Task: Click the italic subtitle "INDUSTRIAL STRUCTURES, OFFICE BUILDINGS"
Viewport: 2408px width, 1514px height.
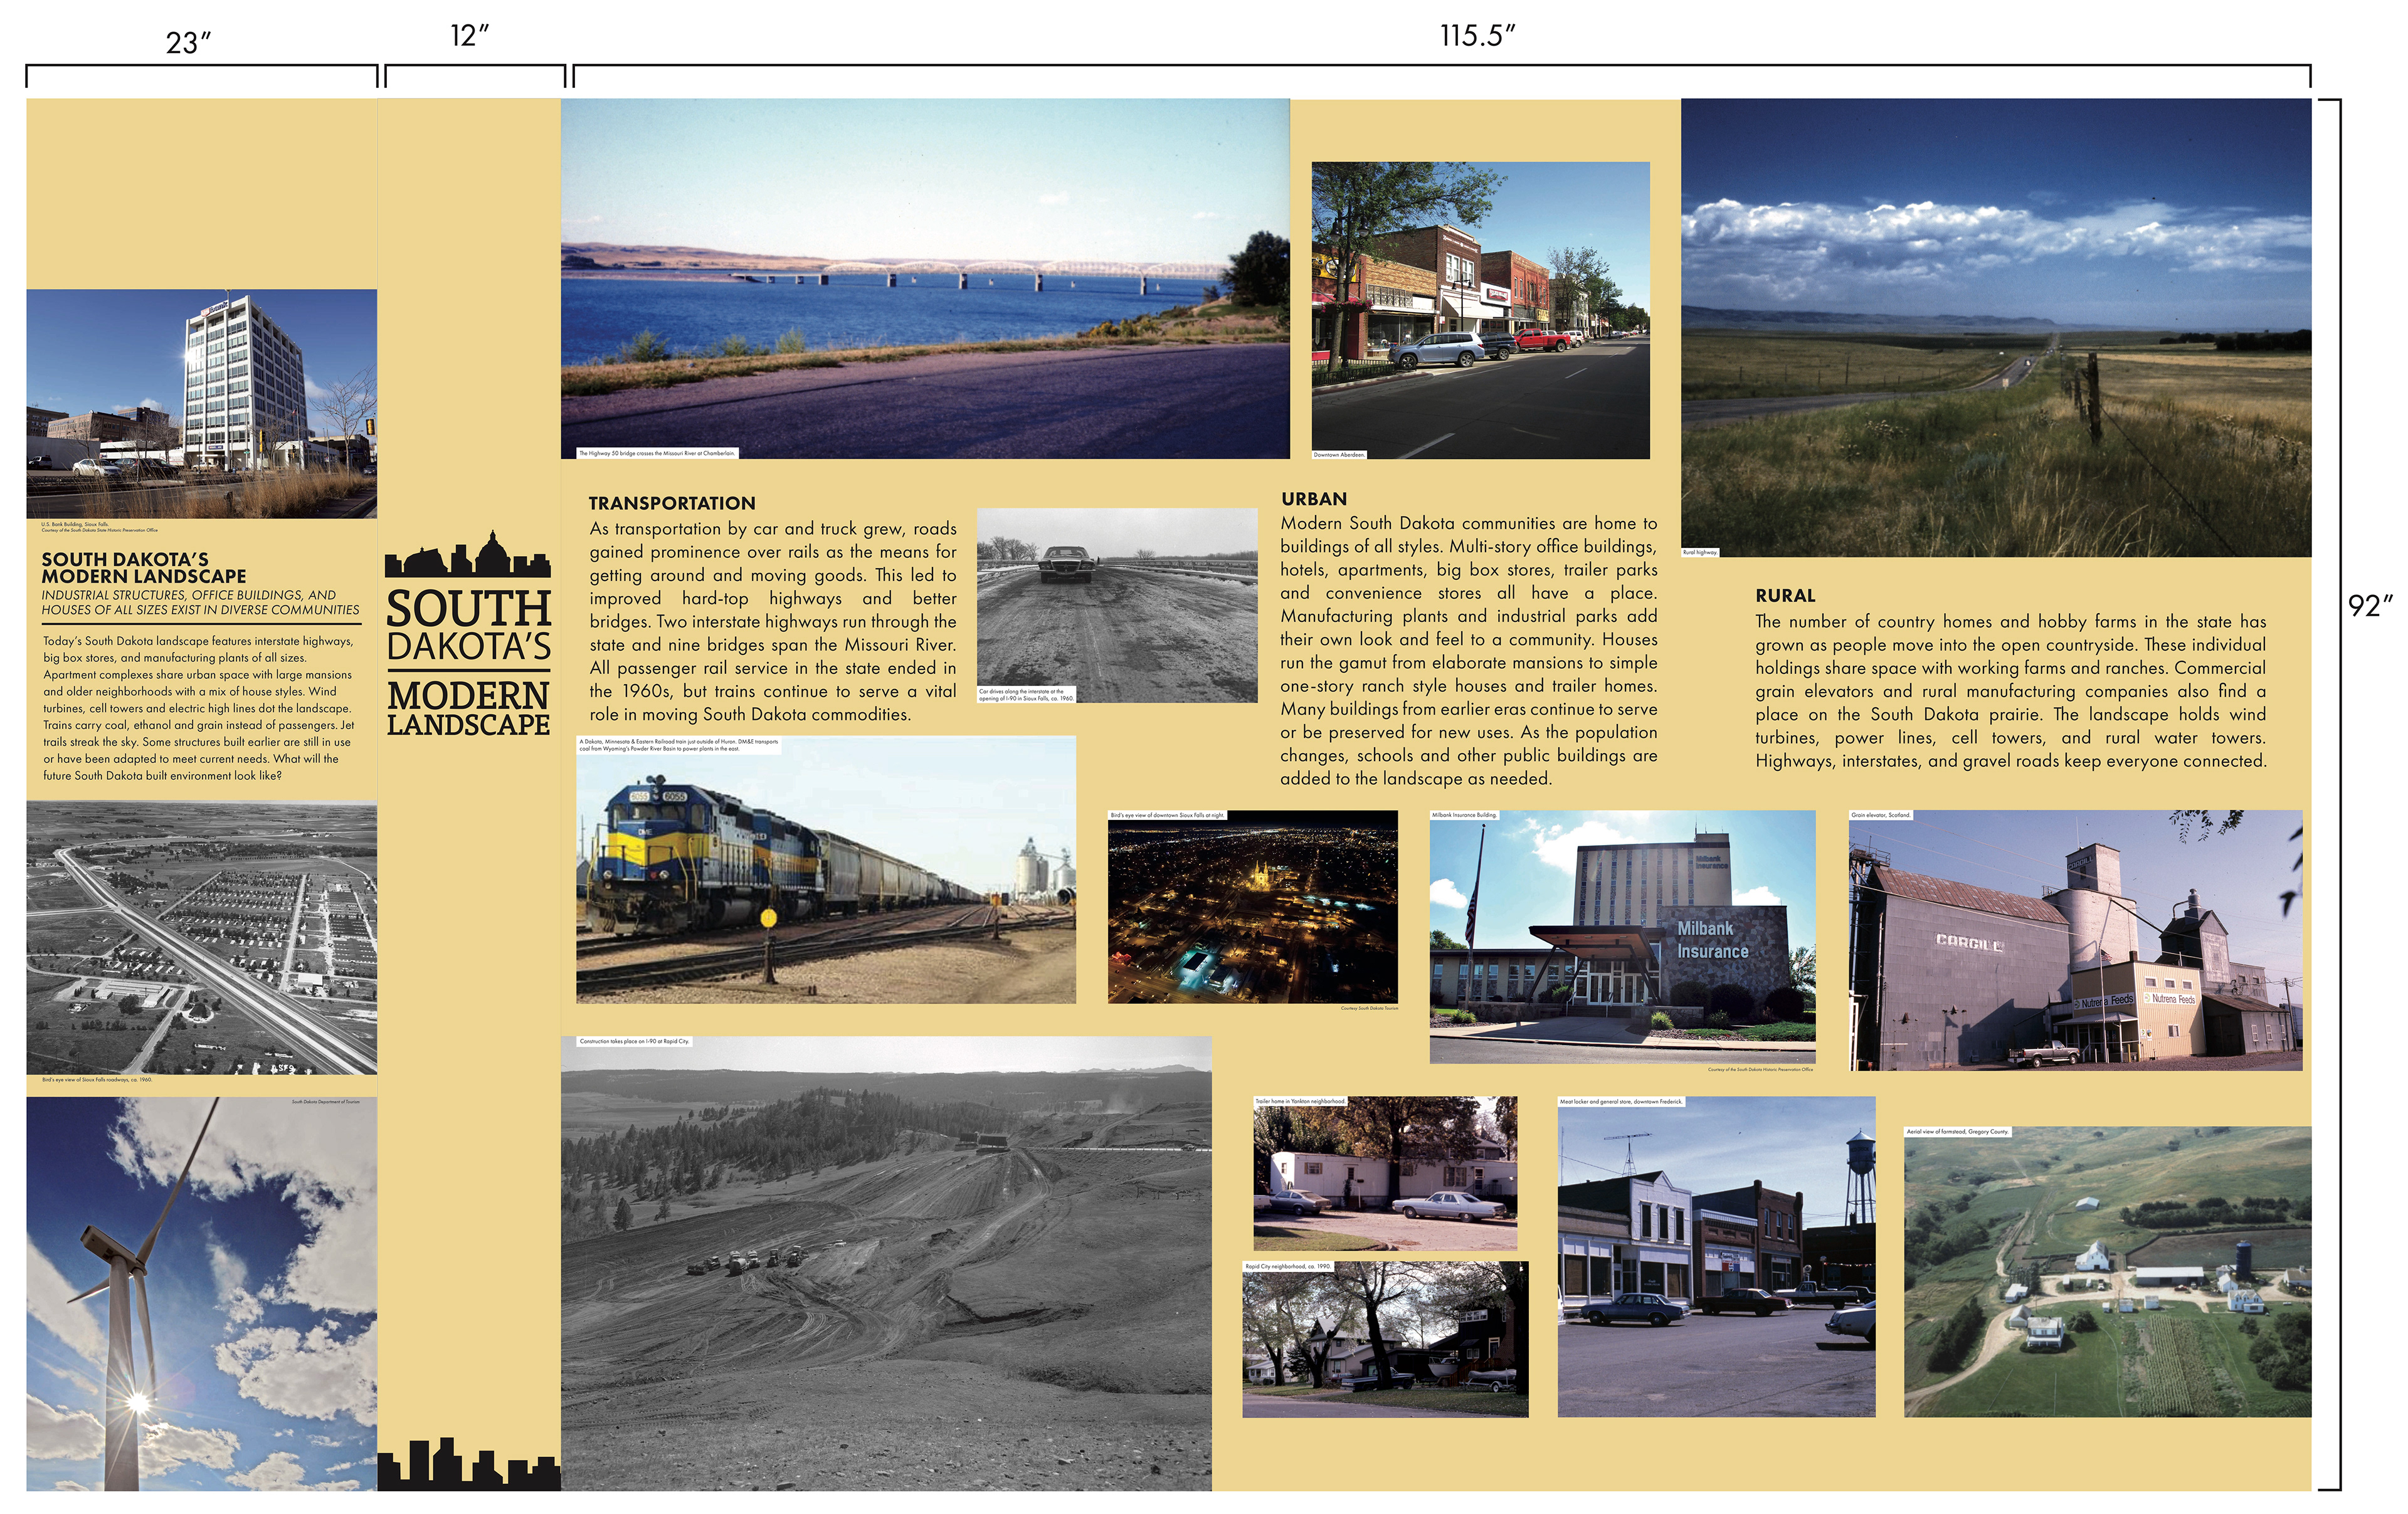Action: point(200,602)
